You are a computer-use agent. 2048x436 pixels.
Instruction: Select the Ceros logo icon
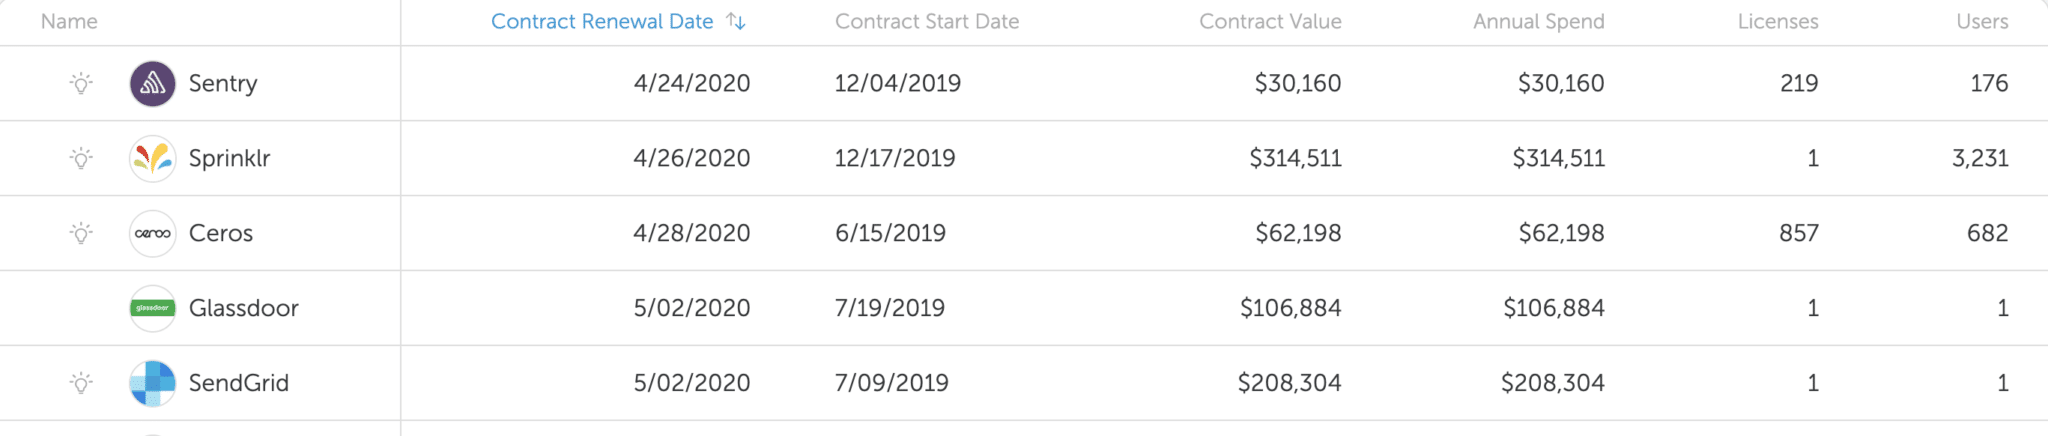point(153,233)
